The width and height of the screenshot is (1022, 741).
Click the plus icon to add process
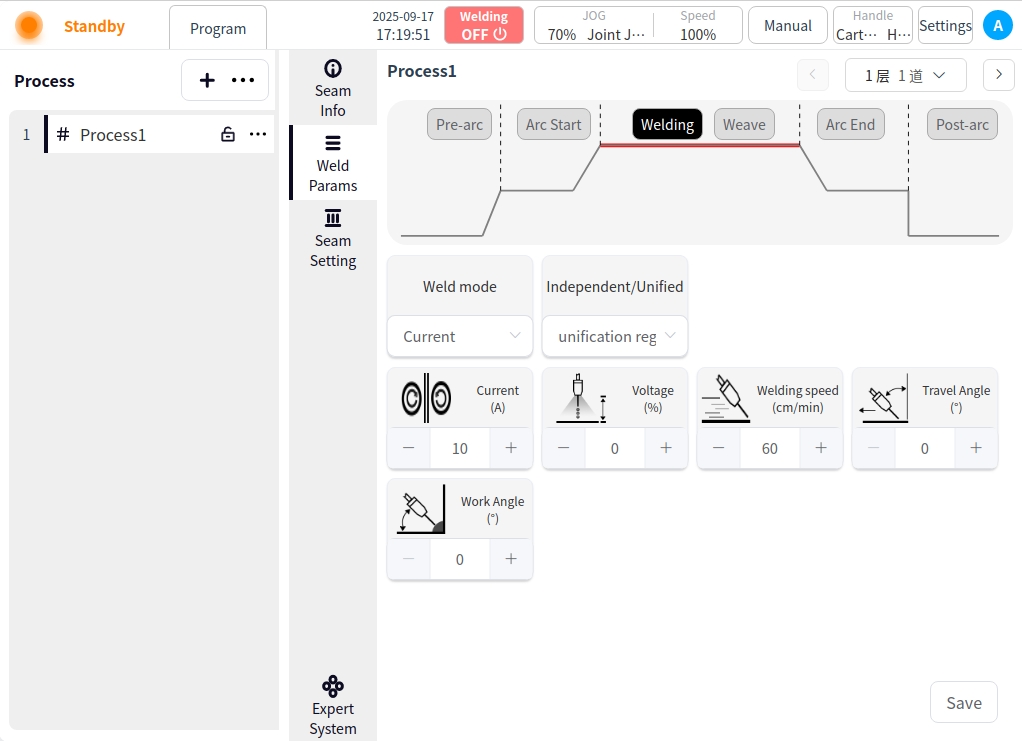pyautogui.click(x=207, y=81)
